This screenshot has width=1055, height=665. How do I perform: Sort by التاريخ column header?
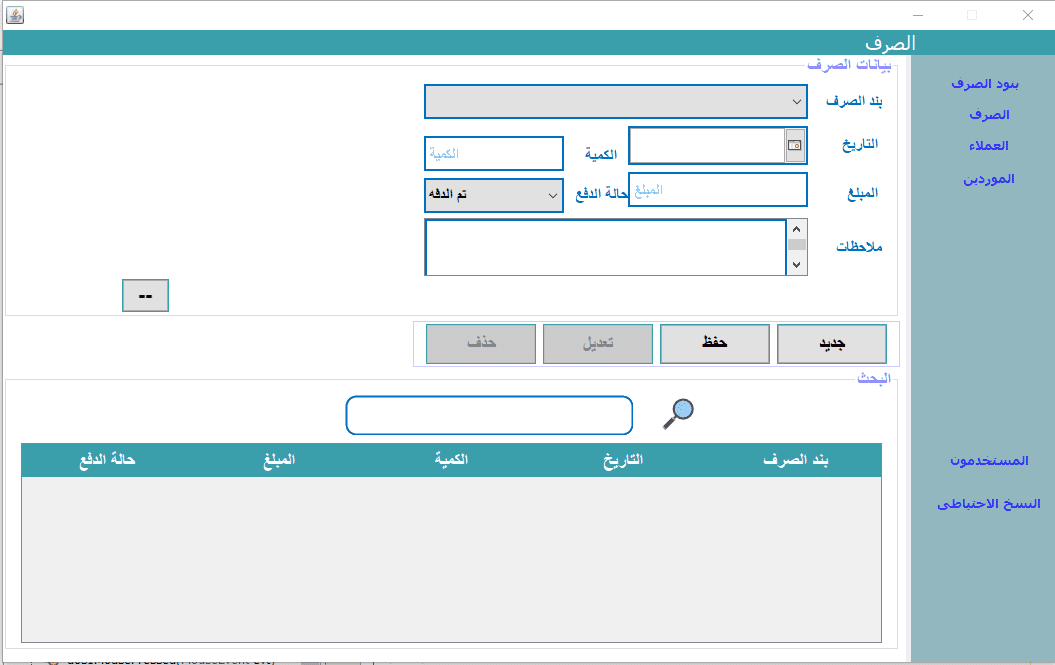[x=623, y=460]
